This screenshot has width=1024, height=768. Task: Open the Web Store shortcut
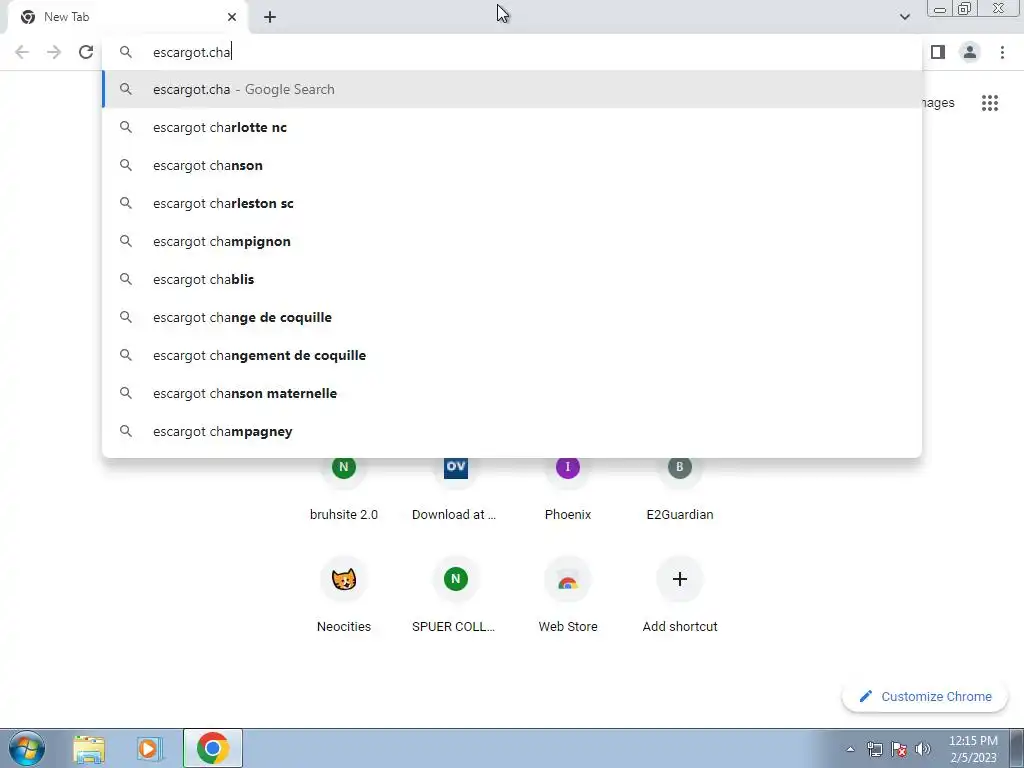point(568,596)
